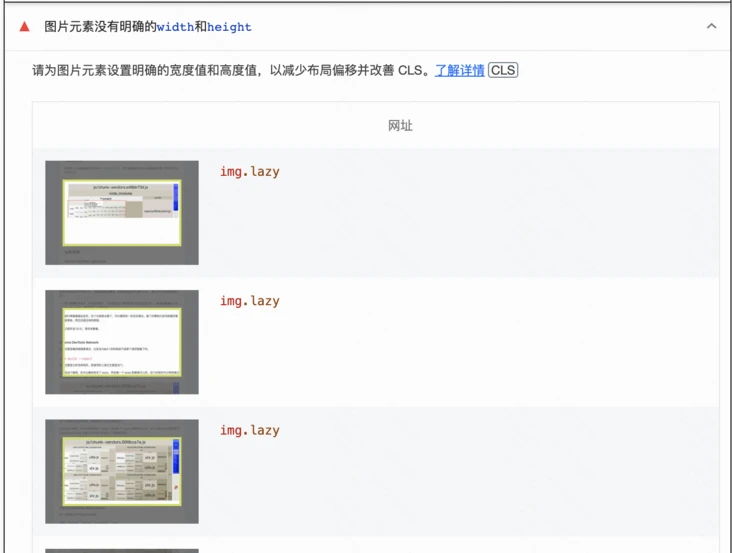Click the 网址 column header

(x=400, y=126)
